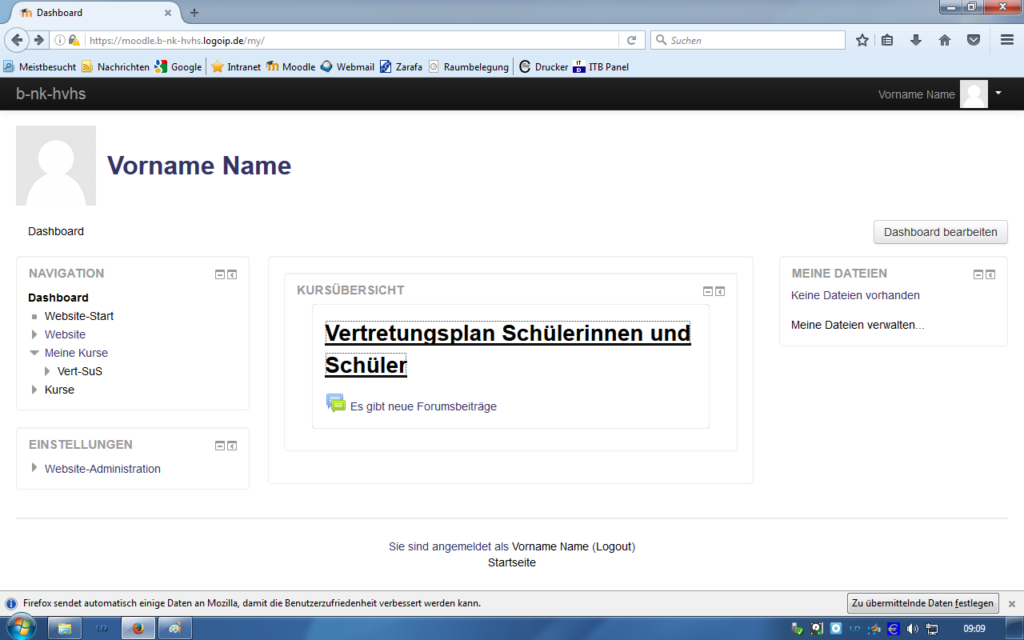Open the Windows Start menu

click(20, 627)
